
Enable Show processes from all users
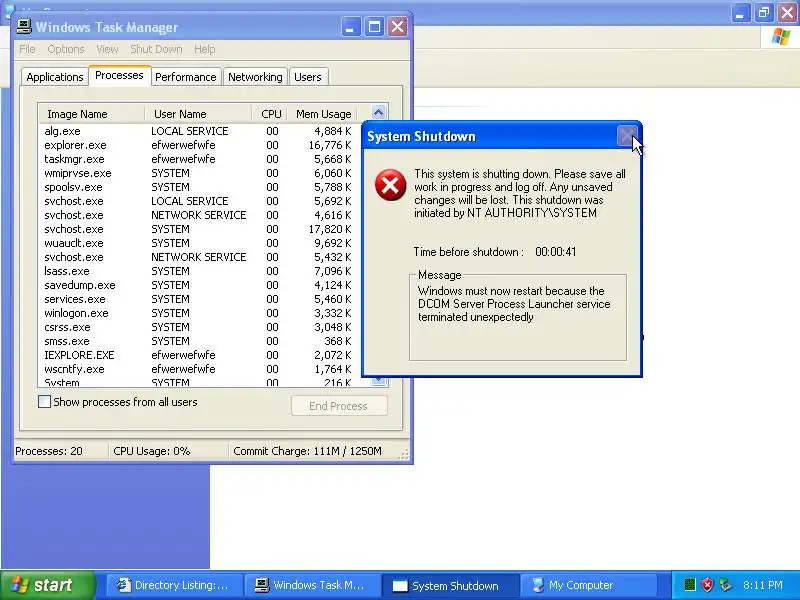[44, 402]
